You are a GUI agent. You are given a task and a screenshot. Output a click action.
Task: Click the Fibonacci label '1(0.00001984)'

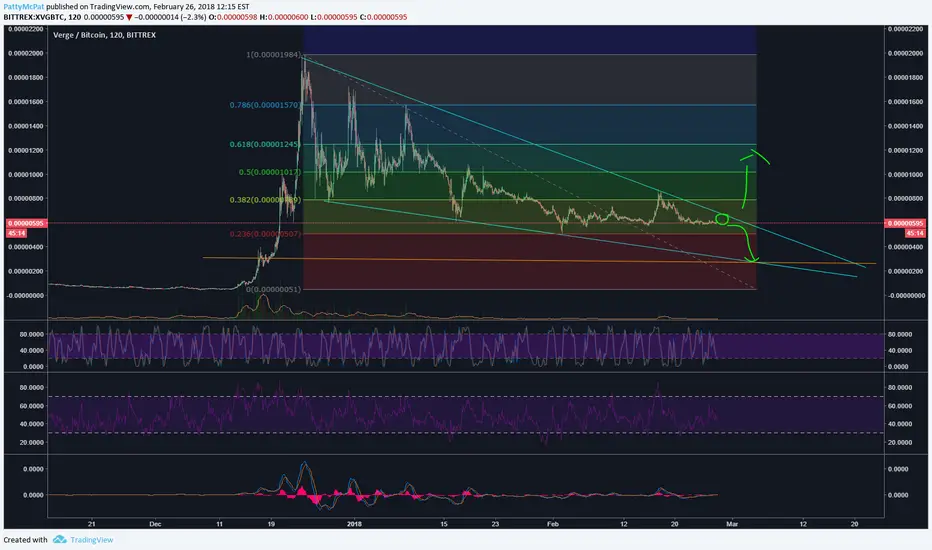[274, 55]
